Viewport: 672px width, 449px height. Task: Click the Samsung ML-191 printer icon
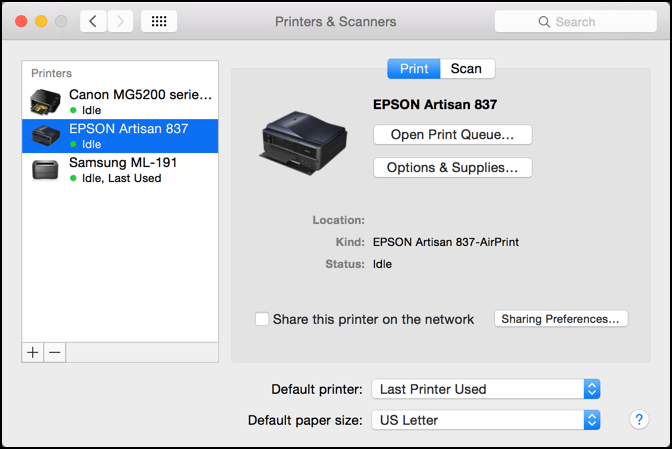45,170
